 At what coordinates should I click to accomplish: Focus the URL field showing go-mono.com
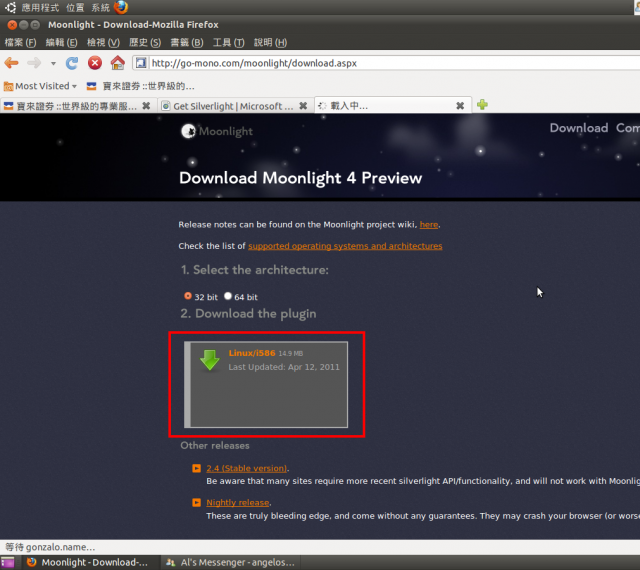click(x=392, y=63)
